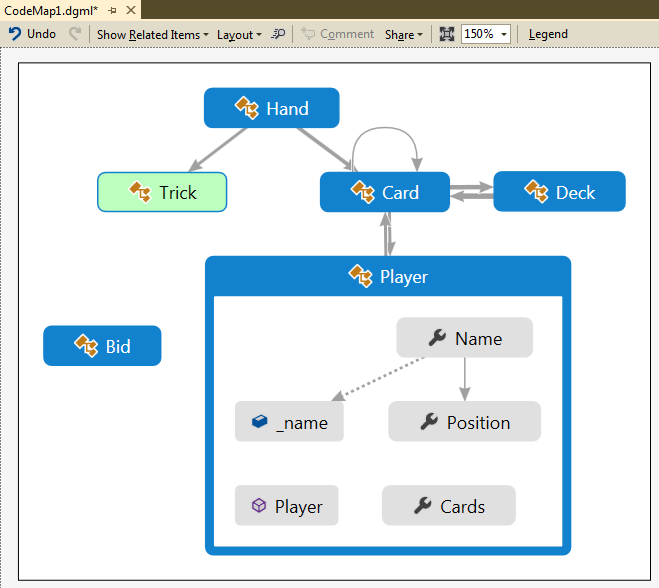
Task: Close the CodeMap1.dgml tab
Action: coord(131,10)
